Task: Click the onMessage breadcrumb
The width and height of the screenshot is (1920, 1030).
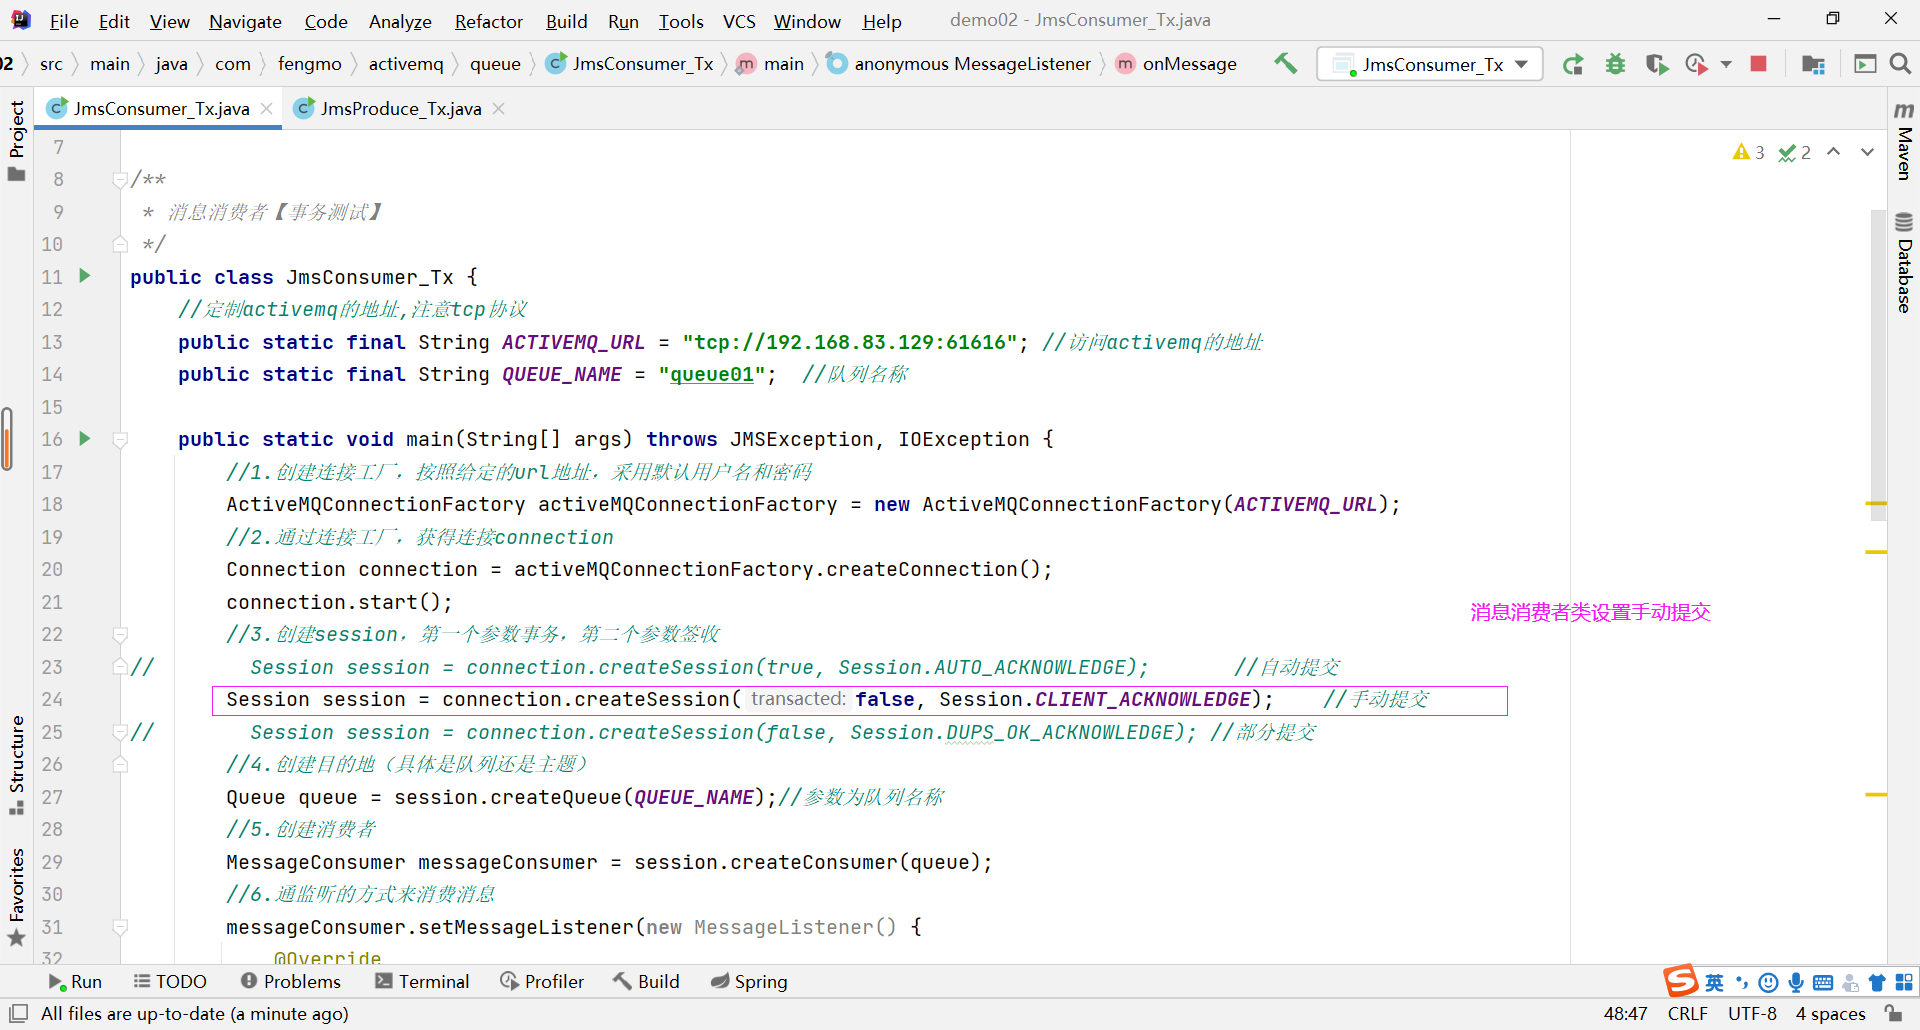Action: point(1177,64)
